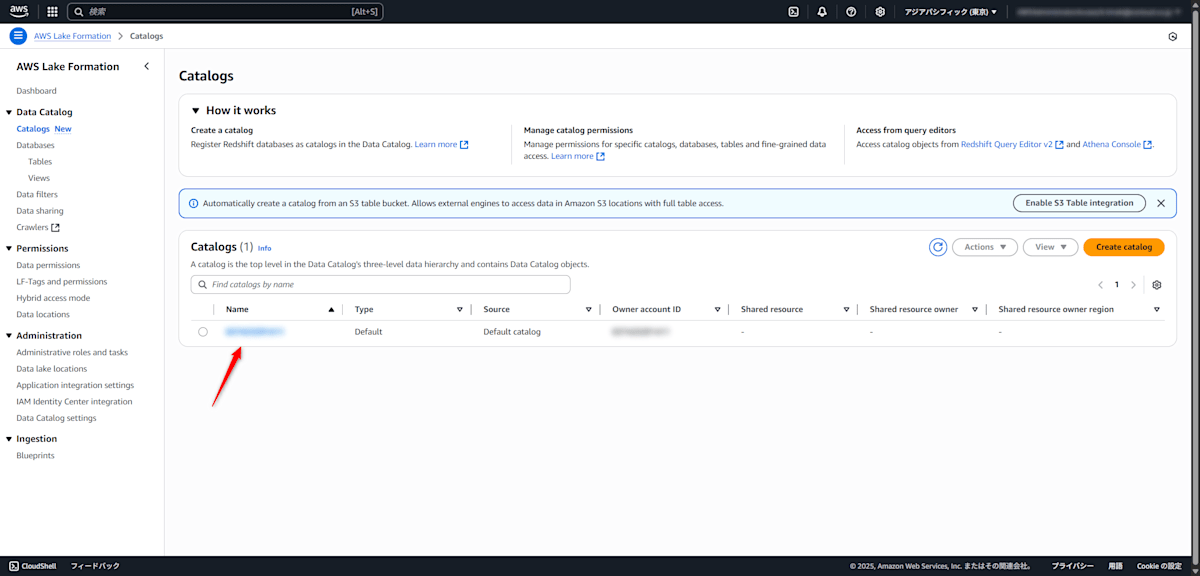
Task: Open the info panel icon at right
Action: [1173, 36]
